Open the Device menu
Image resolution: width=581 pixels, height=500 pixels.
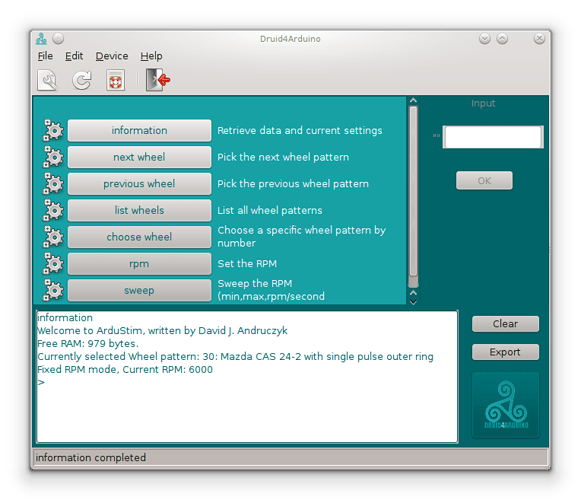(112, 56)
